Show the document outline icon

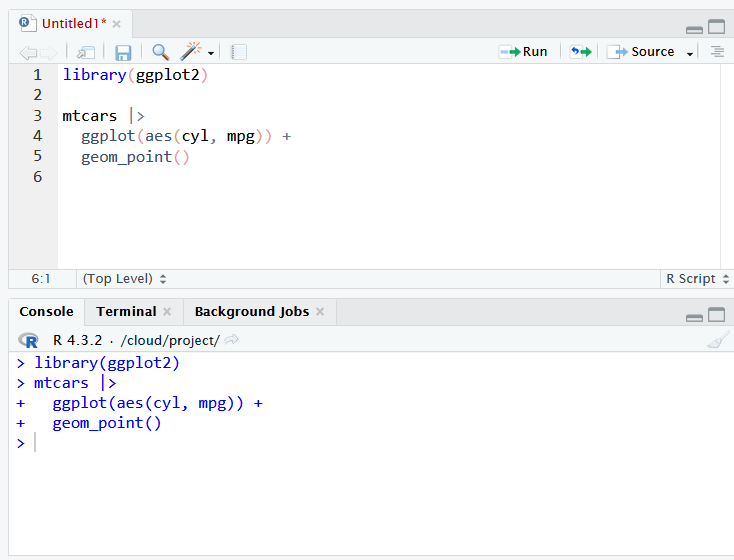coord(717,52)
